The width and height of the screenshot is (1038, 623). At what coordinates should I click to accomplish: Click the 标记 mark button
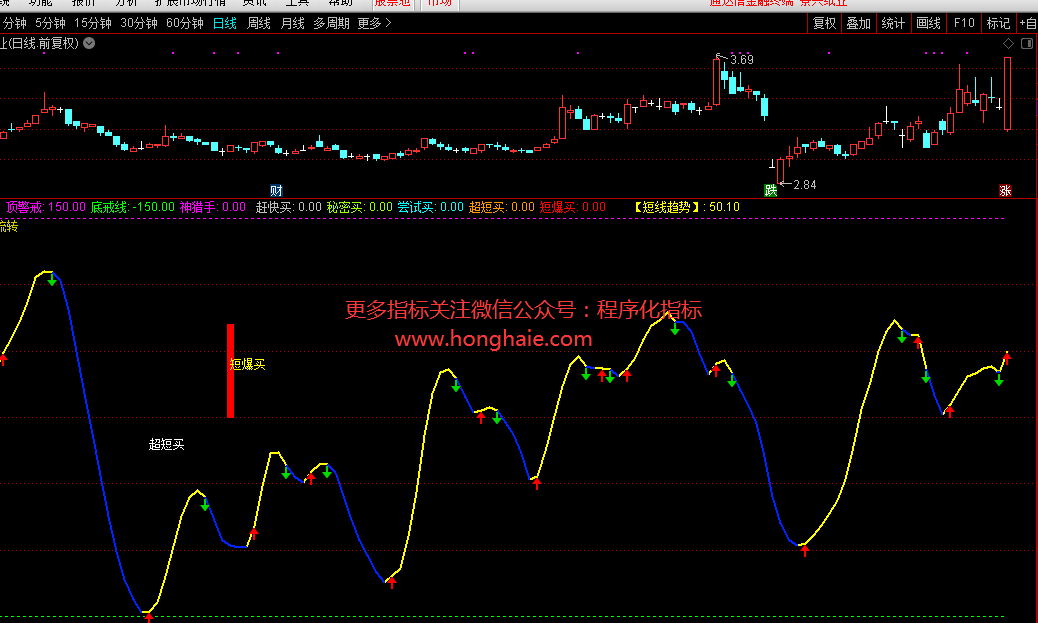pyautogui.click(x=997, y=23)
